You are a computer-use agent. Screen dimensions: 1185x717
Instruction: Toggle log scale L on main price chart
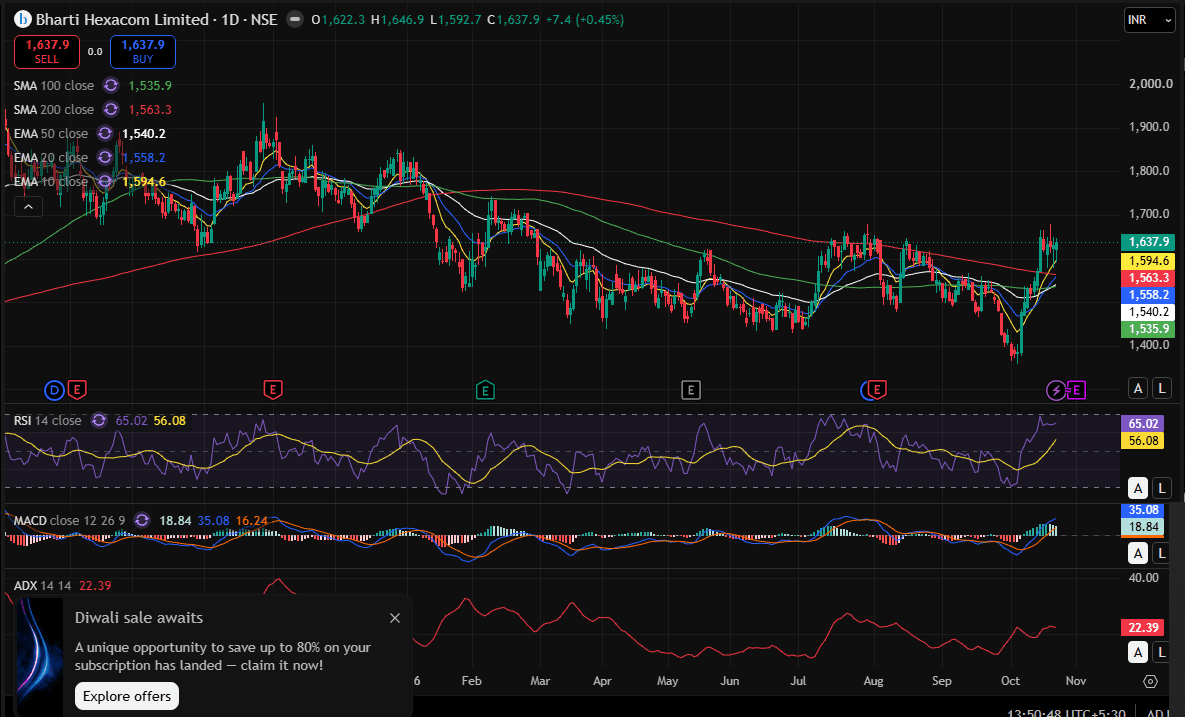(1162, 388)
